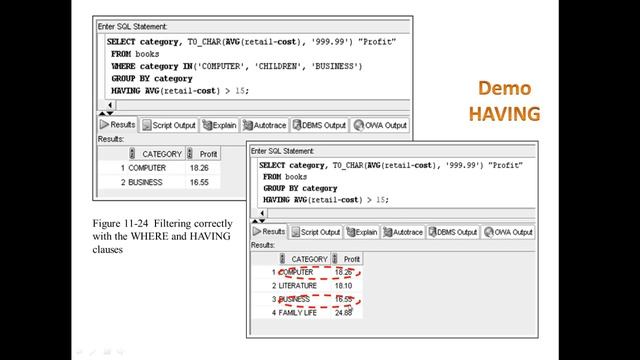
Task: Click sort icon beside Profit in lower results
Action: (x=335, y=259)
